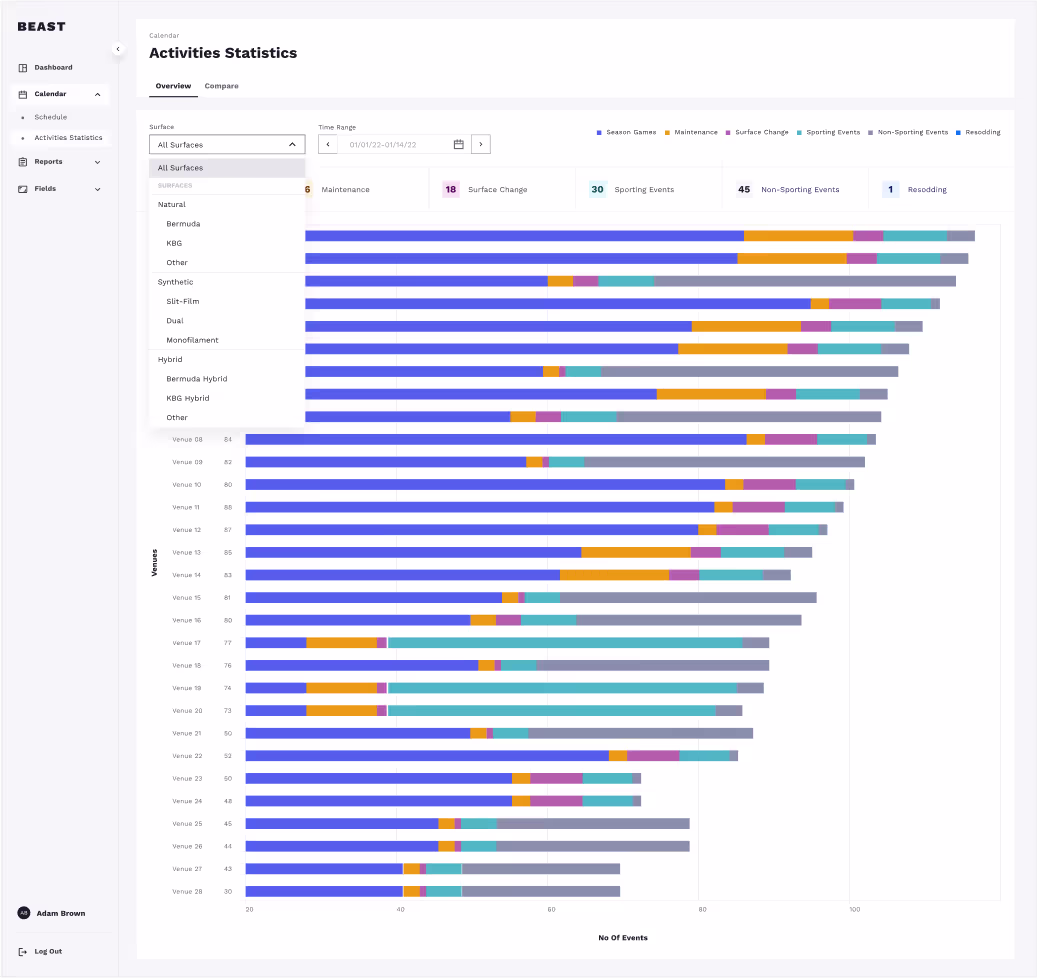The height and width of the screenshot is (978, 1037).
Task: Toggle Non-Sporting Events legend item
Action: (x=908, y=132)
